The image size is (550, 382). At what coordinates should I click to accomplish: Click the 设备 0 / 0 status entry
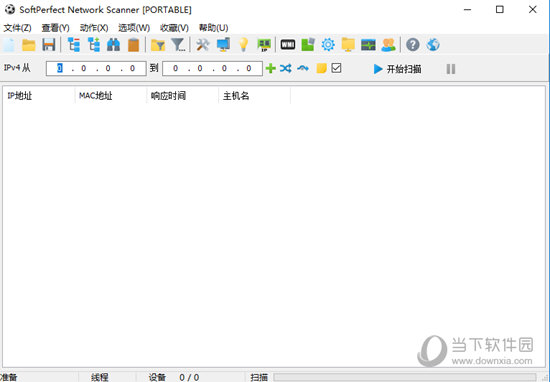pyautogui.click(x=174, y=377)
